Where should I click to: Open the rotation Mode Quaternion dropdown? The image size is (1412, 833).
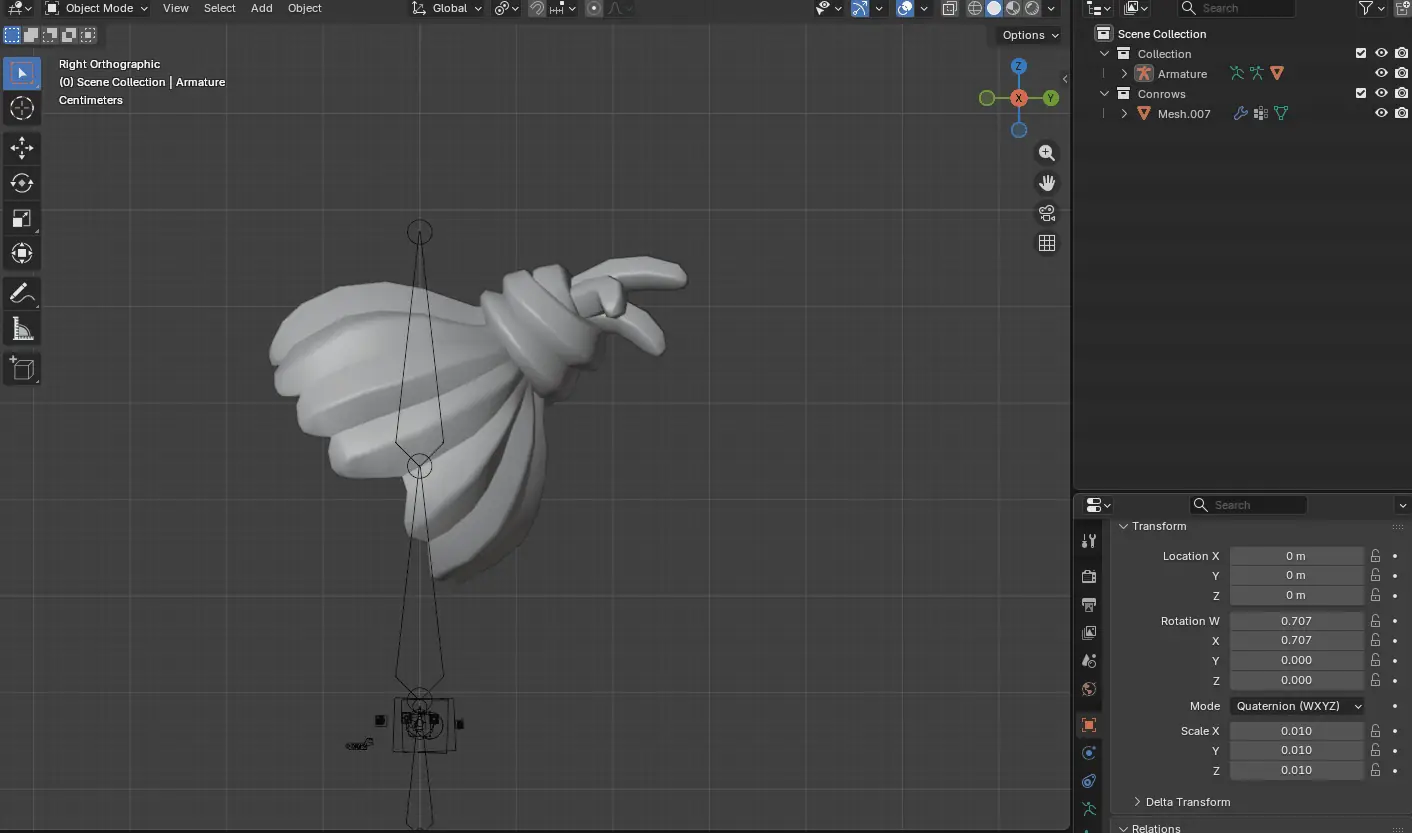click(x=1297, y=706)
